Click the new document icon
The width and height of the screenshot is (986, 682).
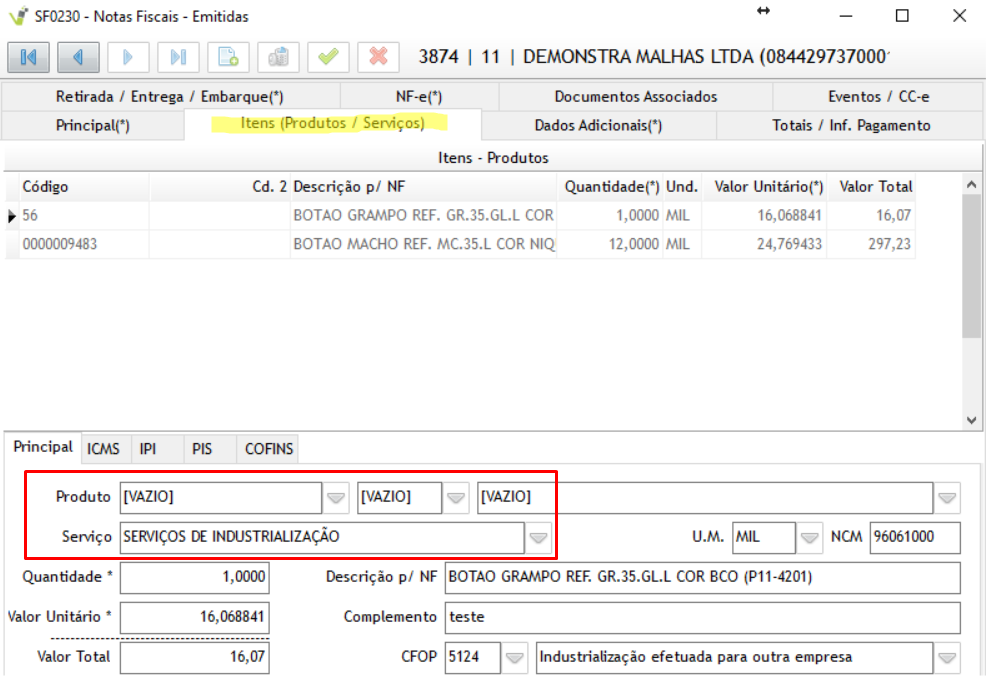[x=228, y=57]
